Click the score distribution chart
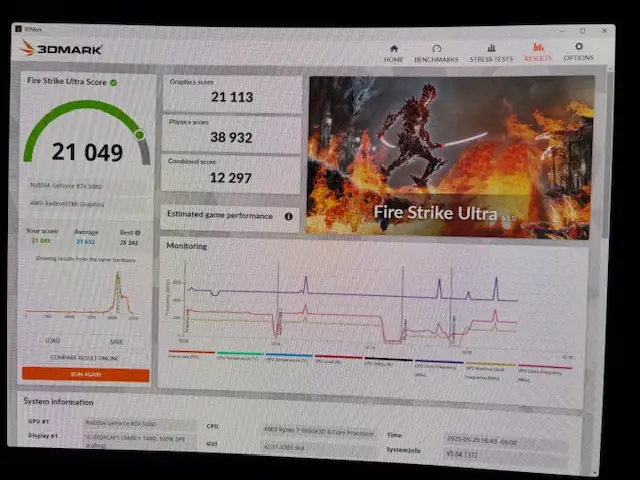This screenshot has width=640, height=480. point(84,296)
